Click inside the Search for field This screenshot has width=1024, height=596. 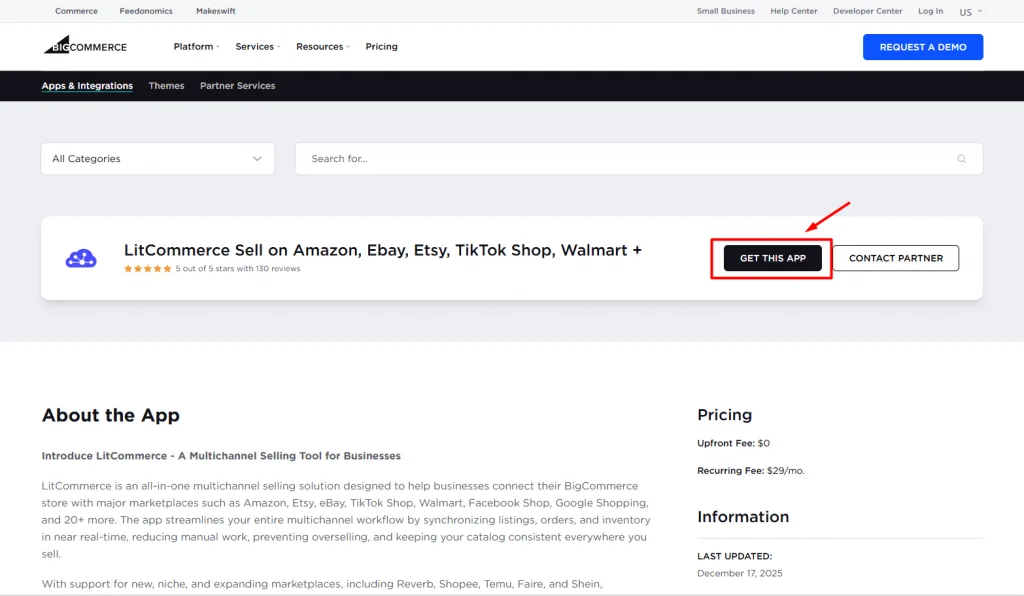(500, 158)
